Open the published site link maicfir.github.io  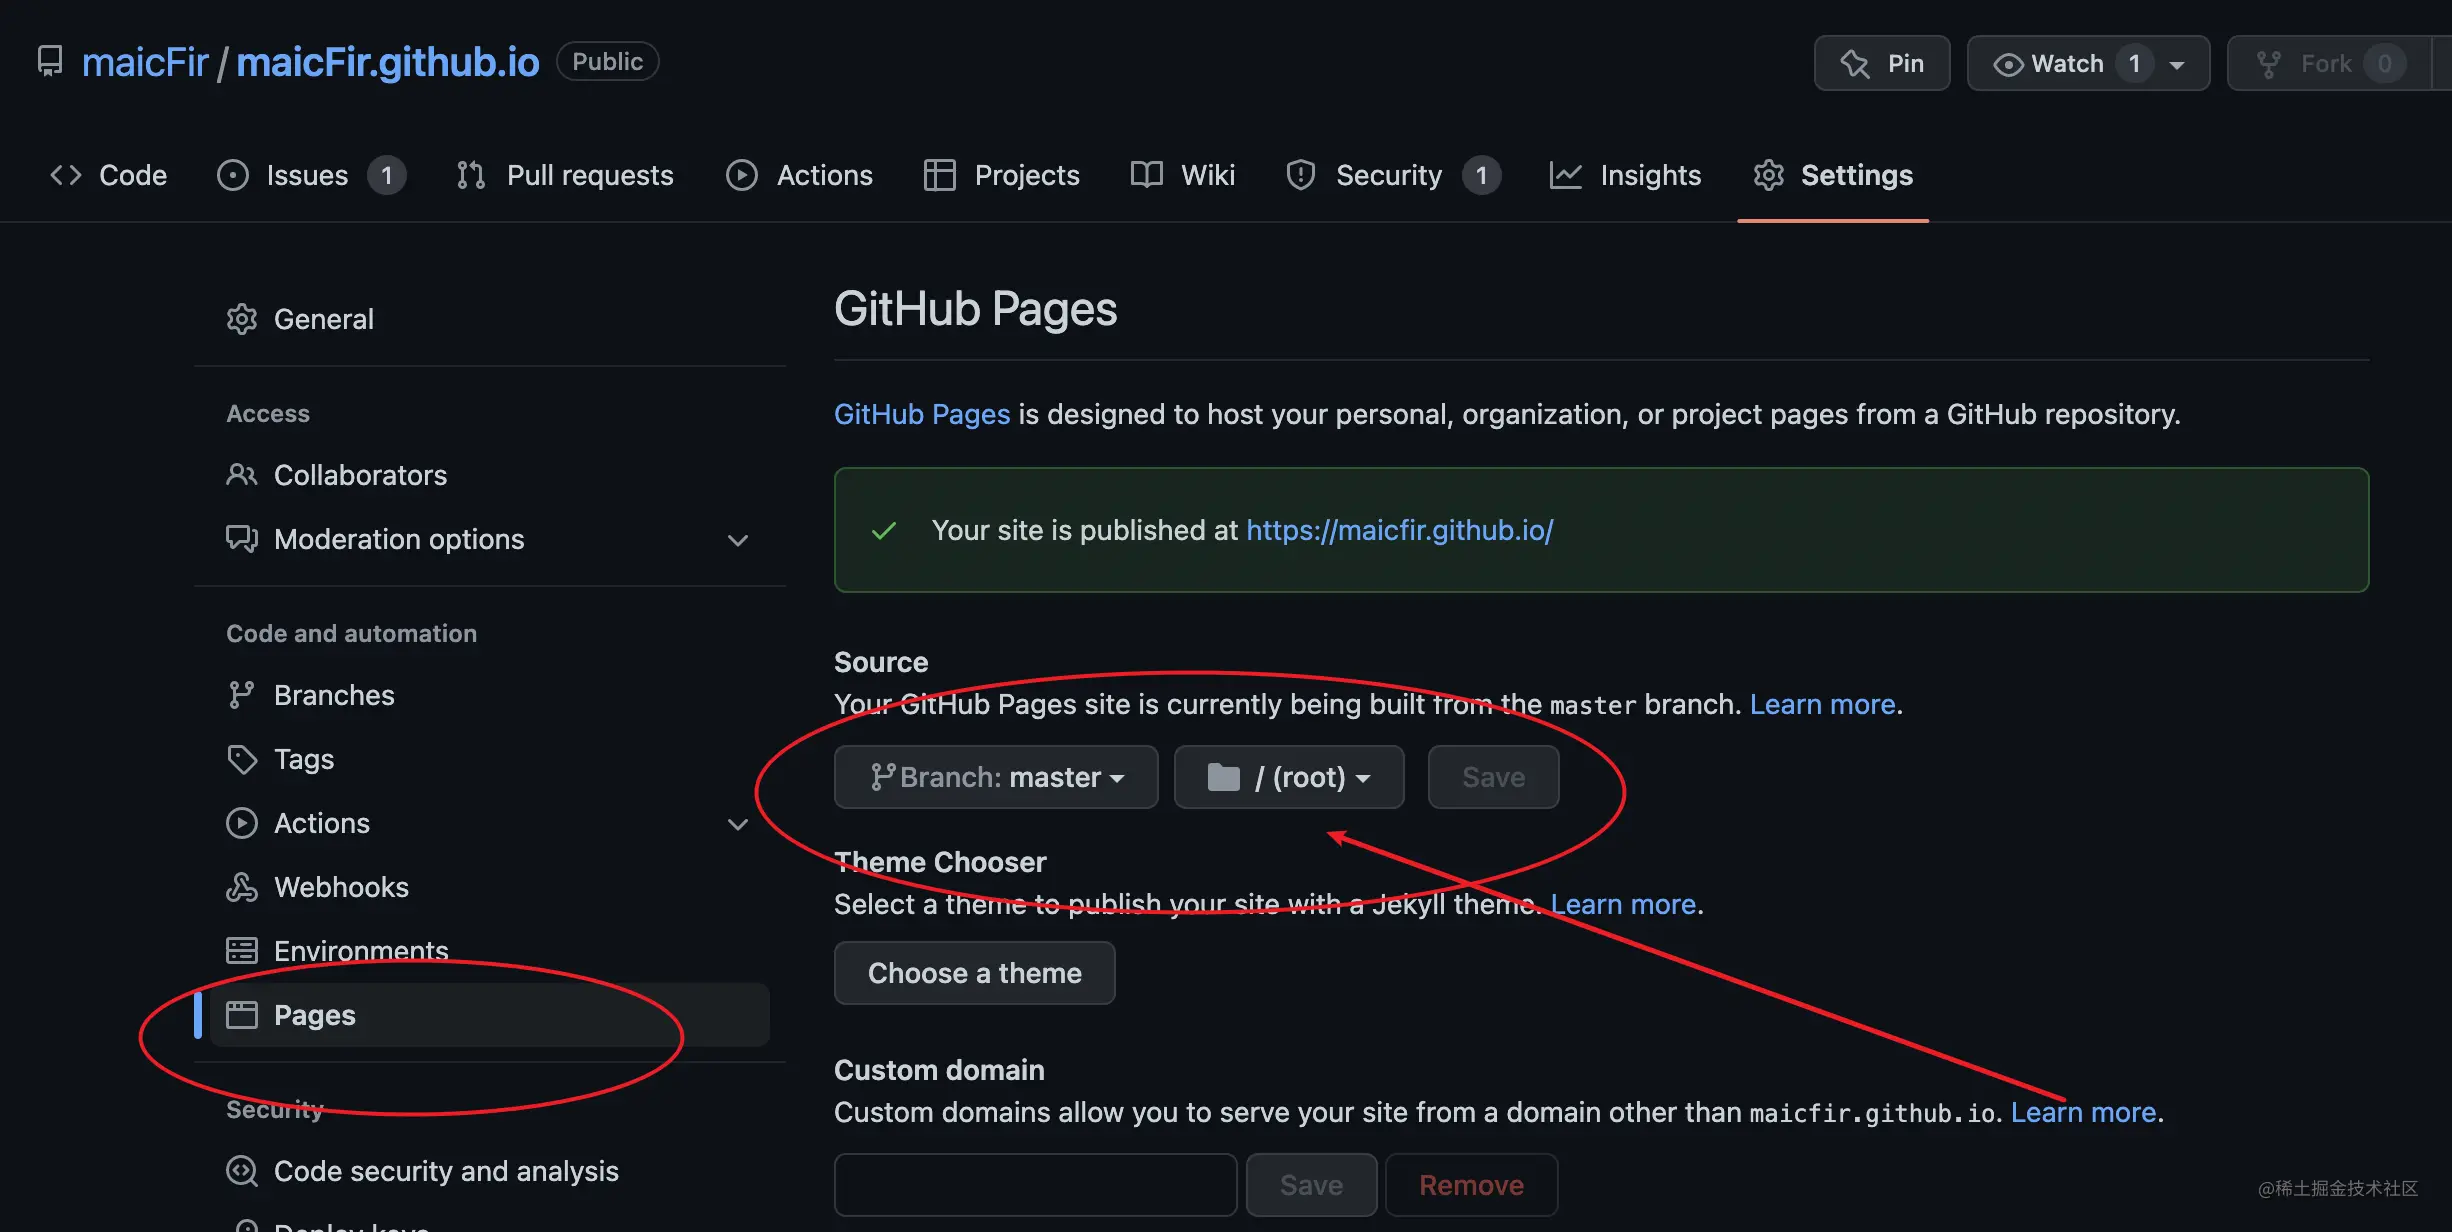tap(1399, 530)
